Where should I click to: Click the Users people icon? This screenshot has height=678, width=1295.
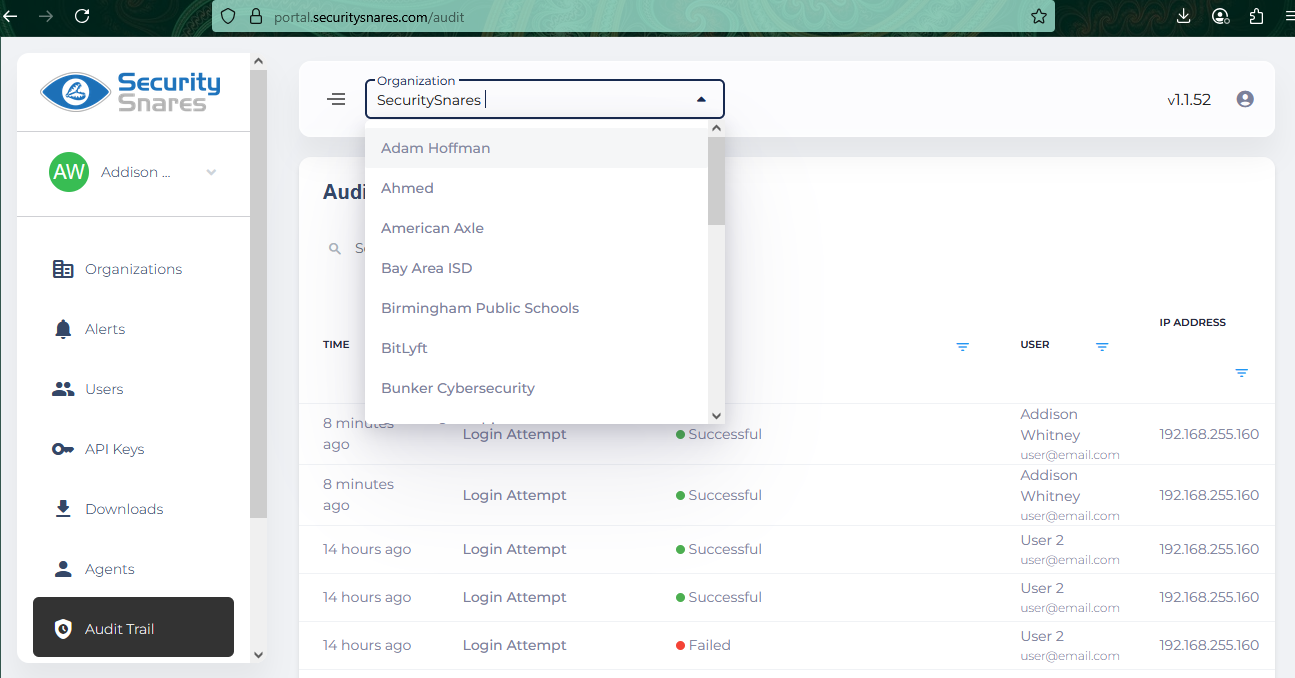[x=63, y=389]
